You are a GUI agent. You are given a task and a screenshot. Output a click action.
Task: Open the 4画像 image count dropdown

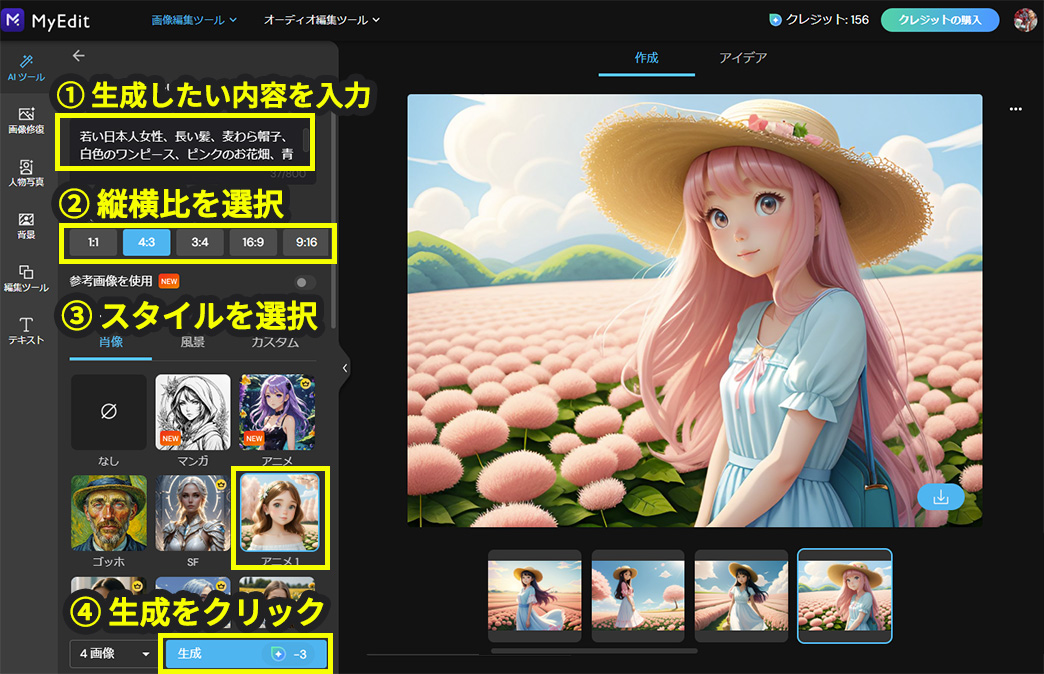tap(112, 653)
